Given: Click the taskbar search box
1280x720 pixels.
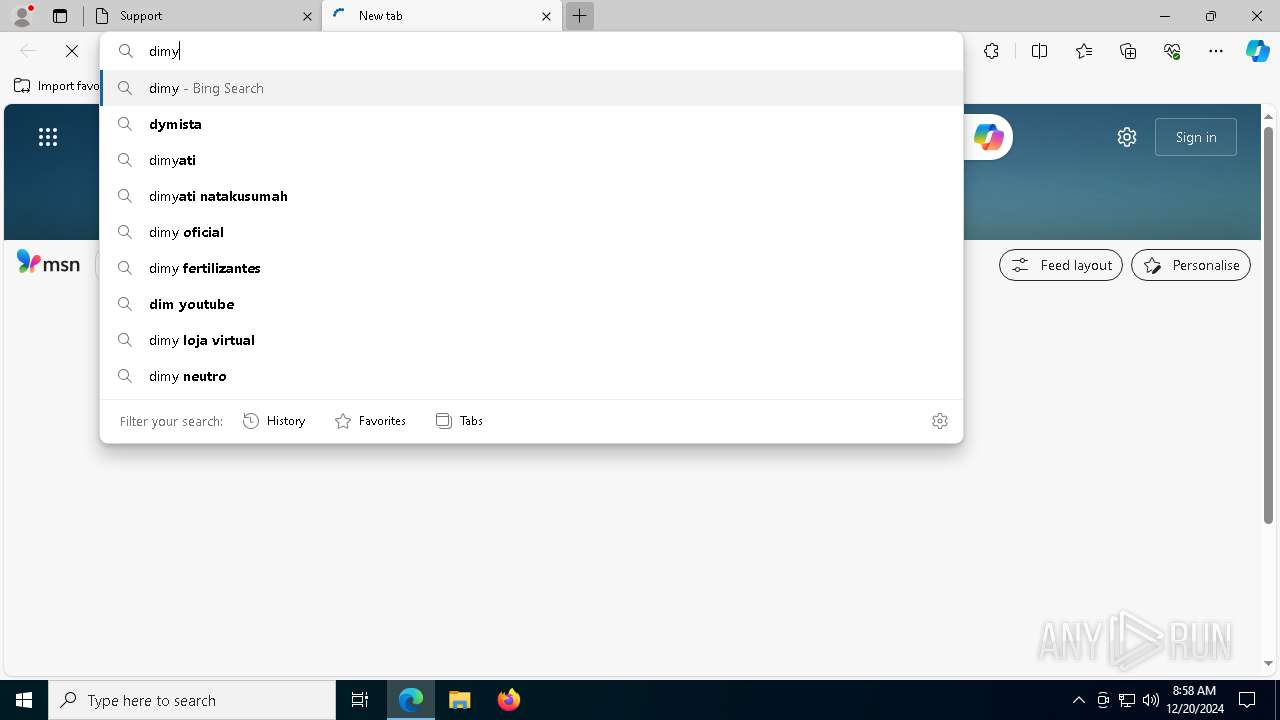Looking at the screenshot, I should 192,700.
